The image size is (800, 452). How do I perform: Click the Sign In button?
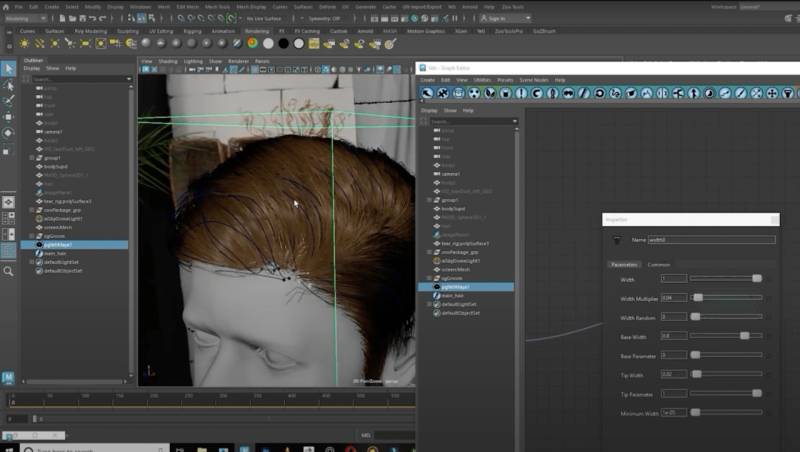point(506,18)
